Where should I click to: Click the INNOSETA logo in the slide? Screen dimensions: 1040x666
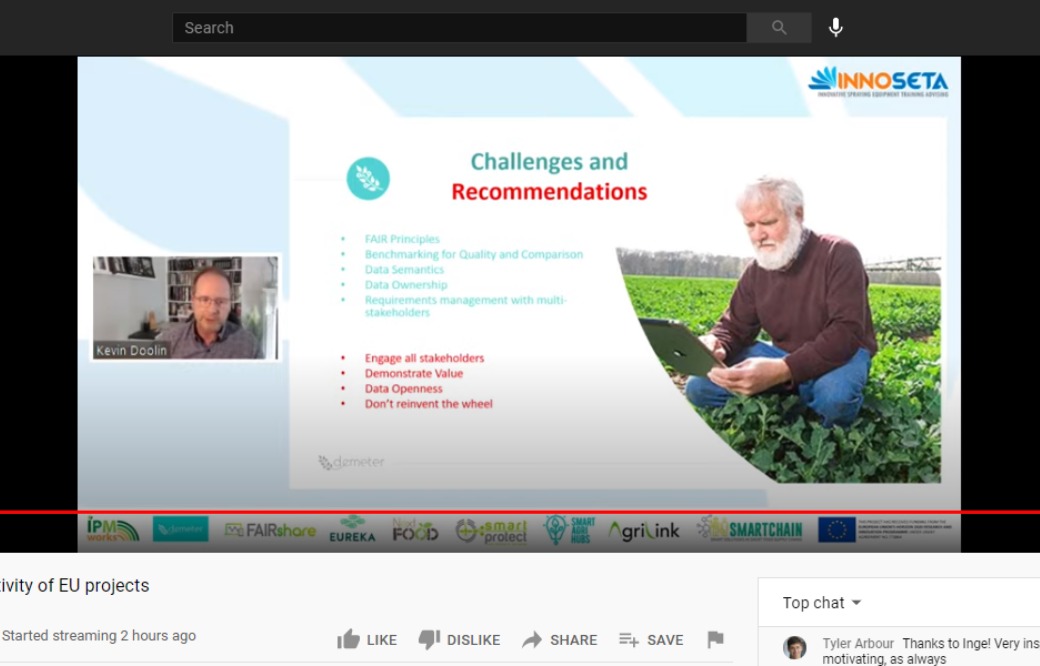[878, 81]
